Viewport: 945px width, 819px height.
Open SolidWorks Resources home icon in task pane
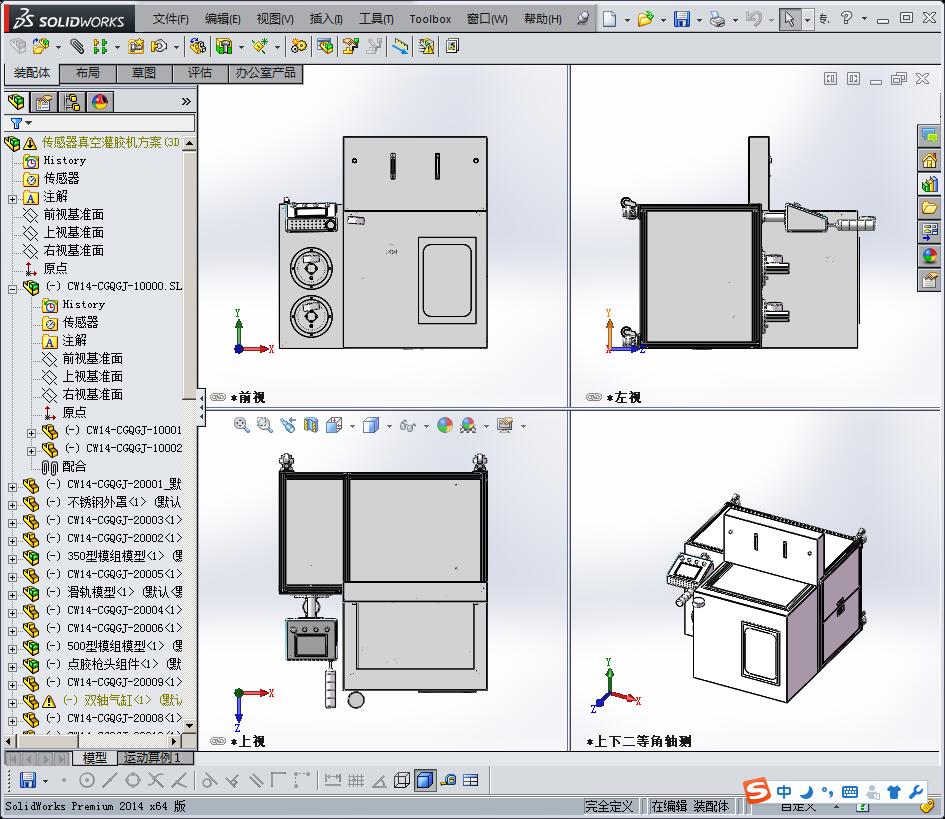pyautogui.click(x=929, y=160)
